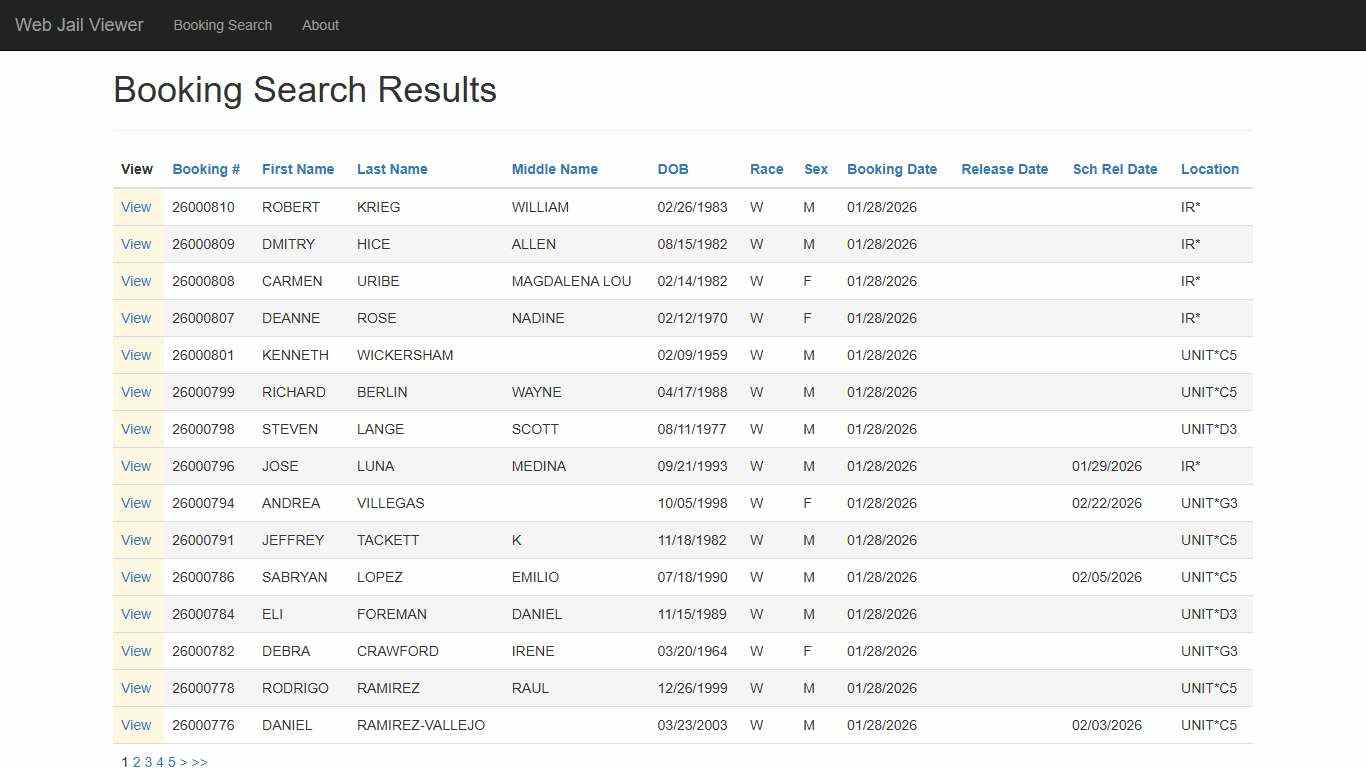Sort bookings by Race column
1366x768 pixels.
point(766,169)
